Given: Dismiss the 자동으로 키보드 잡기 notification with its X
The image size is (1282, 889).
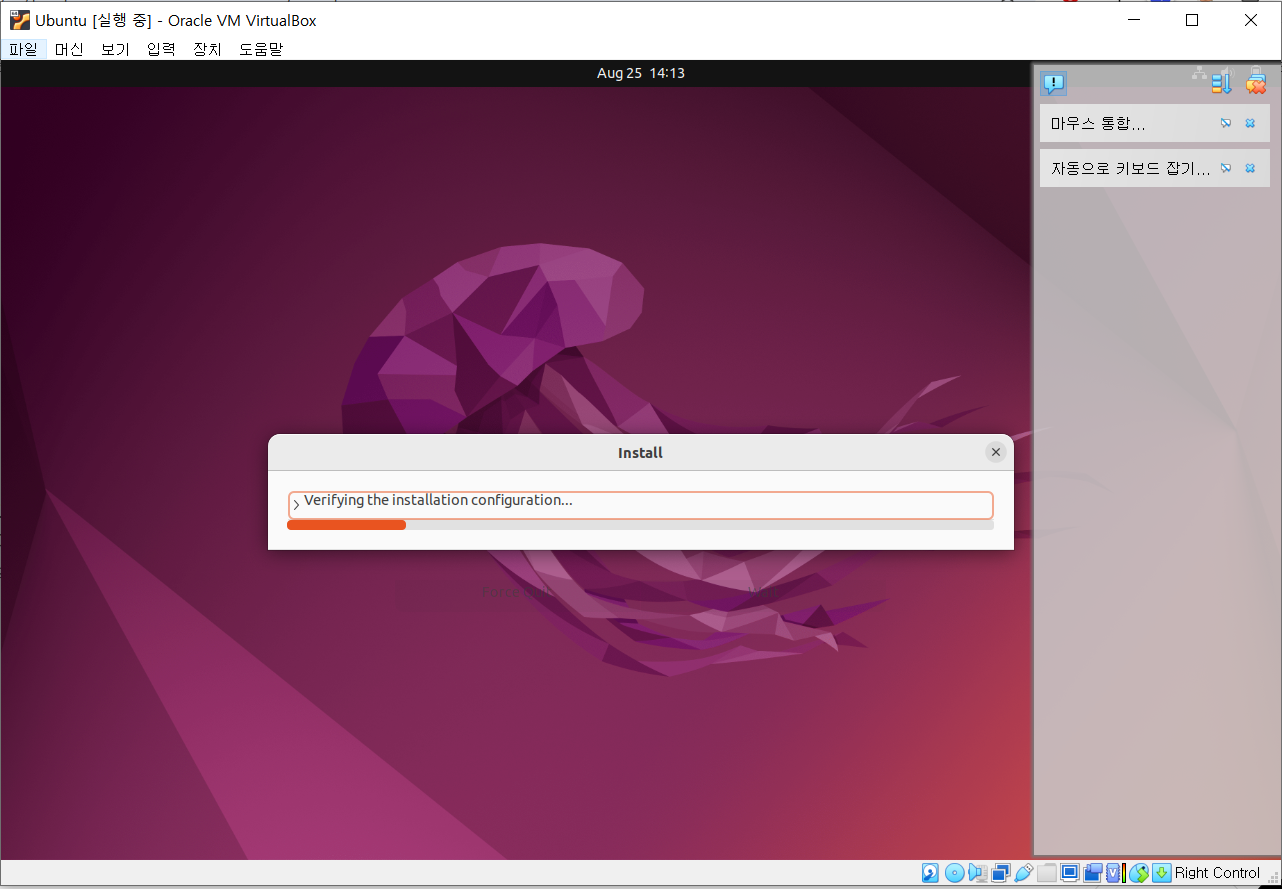Looking at the screenshot, I should coord(1250,168).
